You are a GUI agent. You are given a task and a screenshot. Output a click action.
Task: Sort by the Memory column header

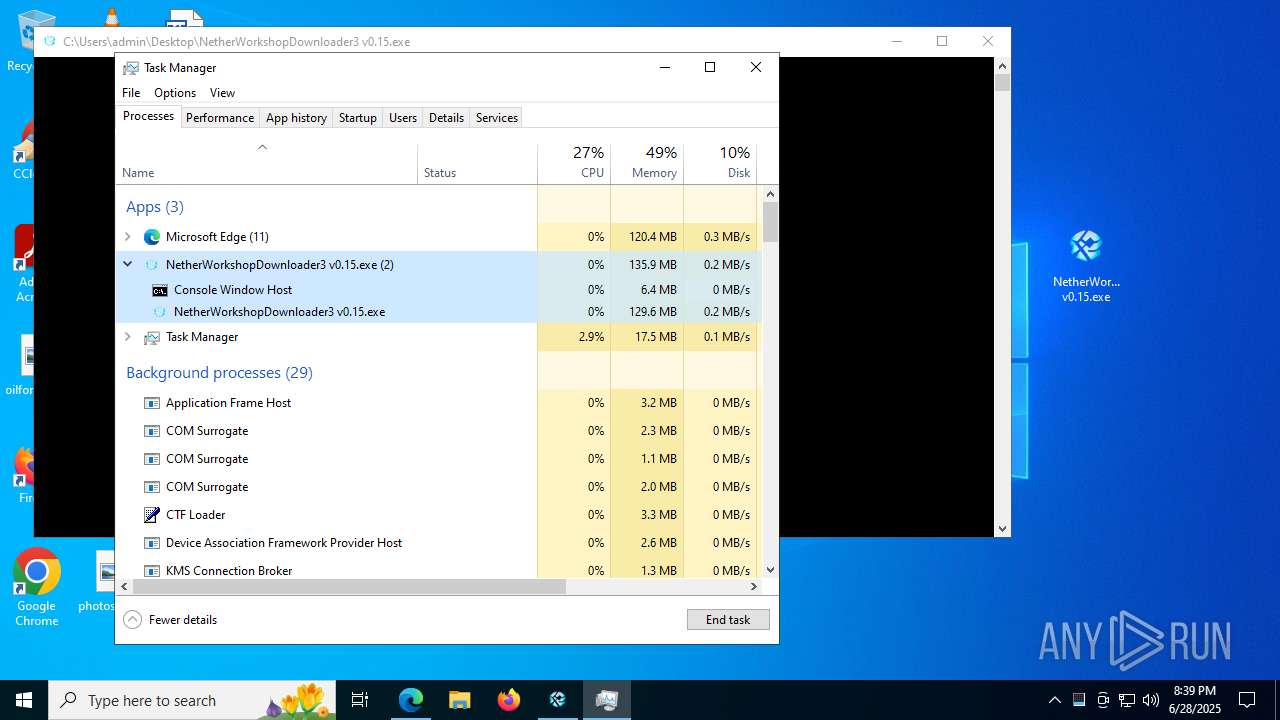(x=647, y=164)
